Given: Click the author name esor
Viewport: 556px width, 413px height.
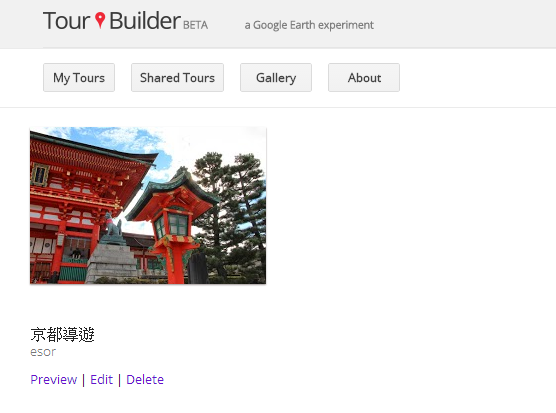Looking at the screenshot, I should (43, 352).
